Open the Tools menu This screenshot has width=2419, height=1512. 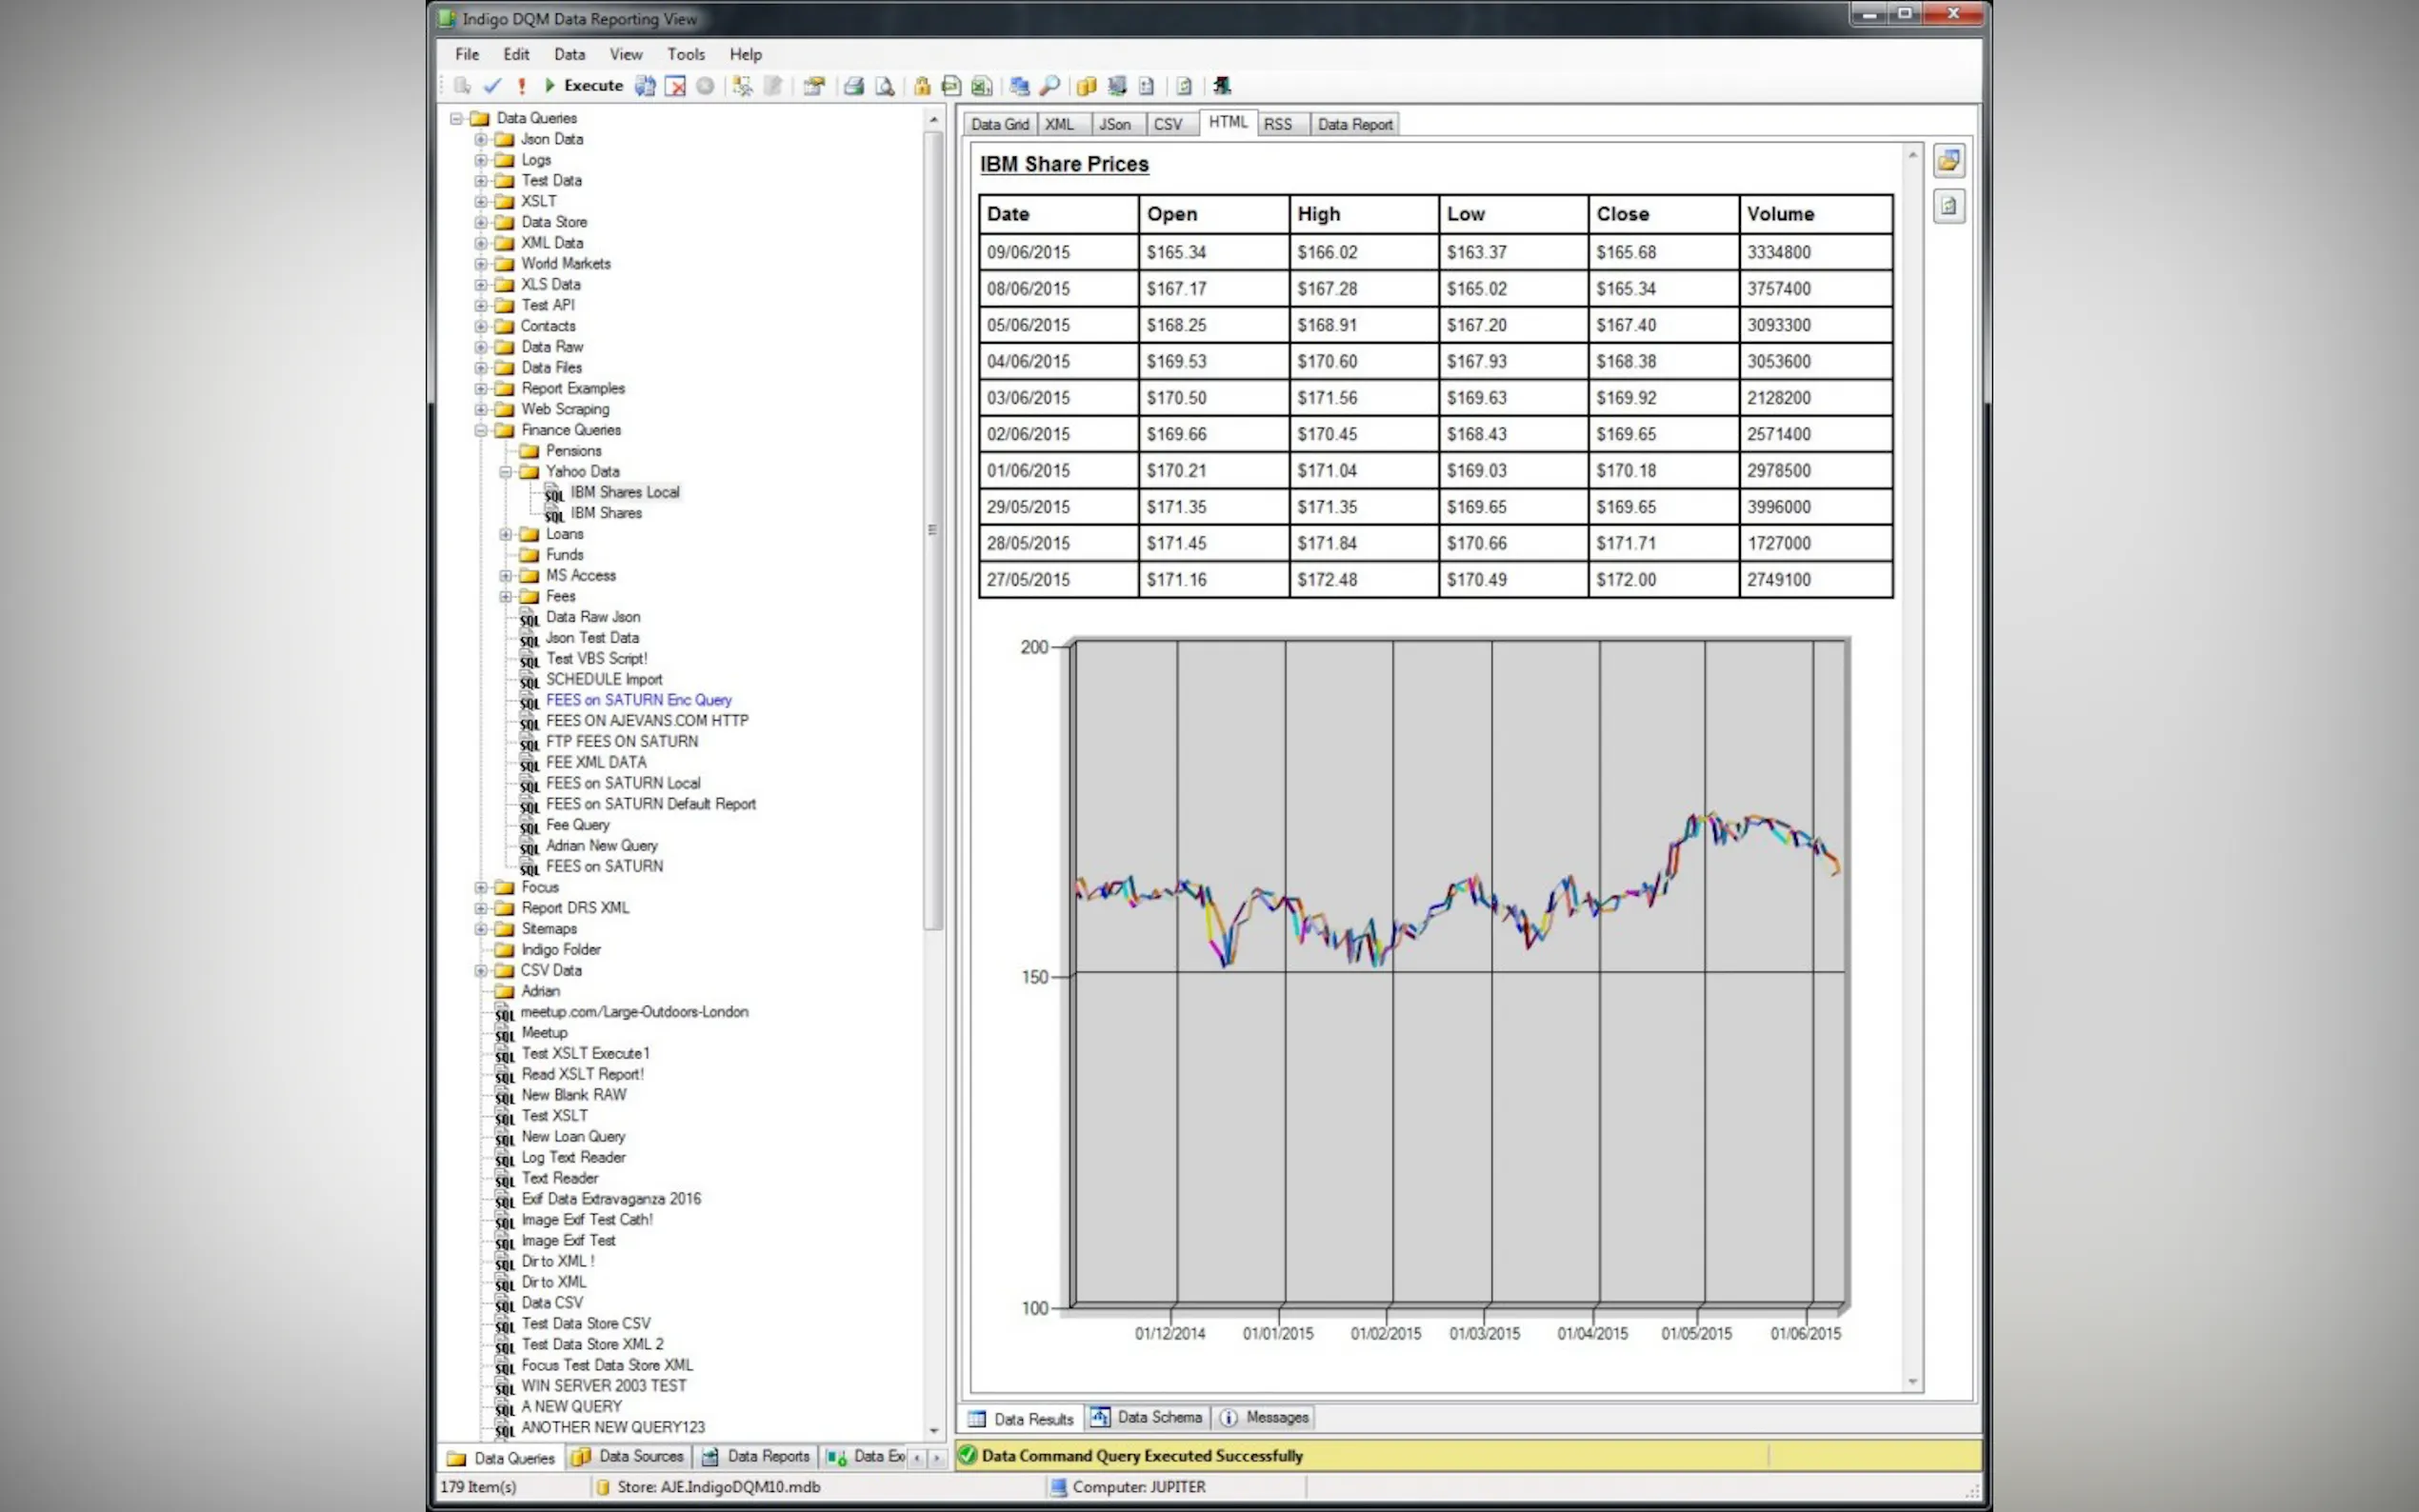pos(685,54)
